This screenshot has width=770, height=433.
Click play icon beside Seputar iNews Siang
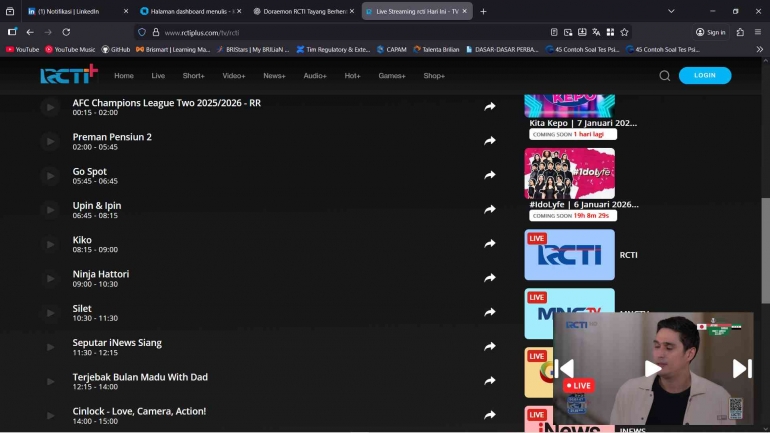50,347
